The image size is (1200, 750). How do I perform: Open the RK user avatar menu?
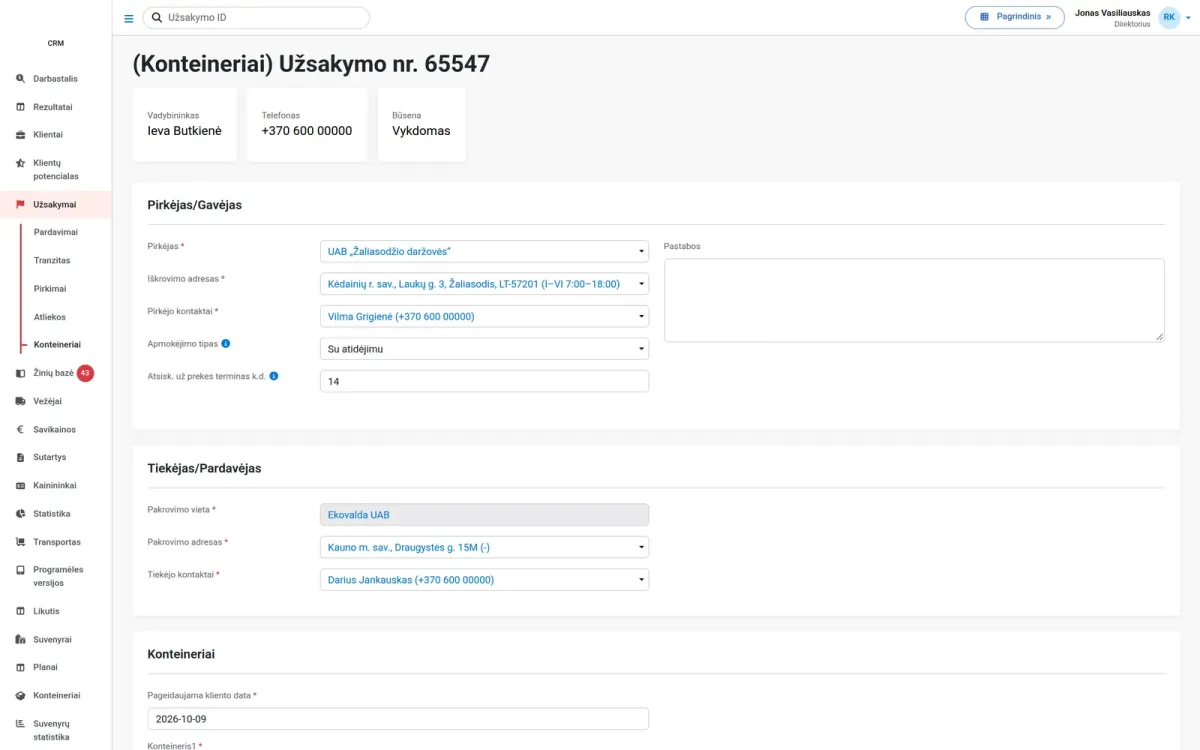1168,17
